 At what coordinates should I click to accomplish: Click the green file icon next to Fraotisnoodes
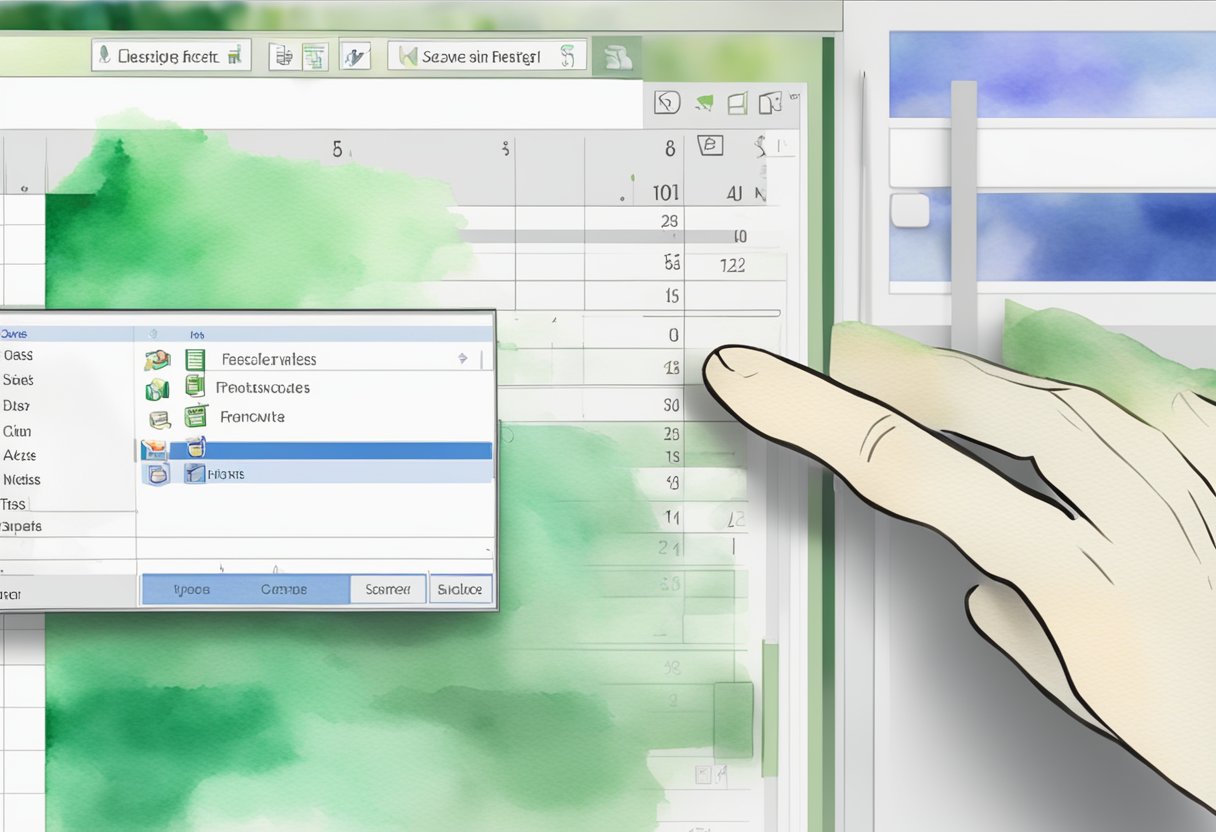(x=193, y=388)
